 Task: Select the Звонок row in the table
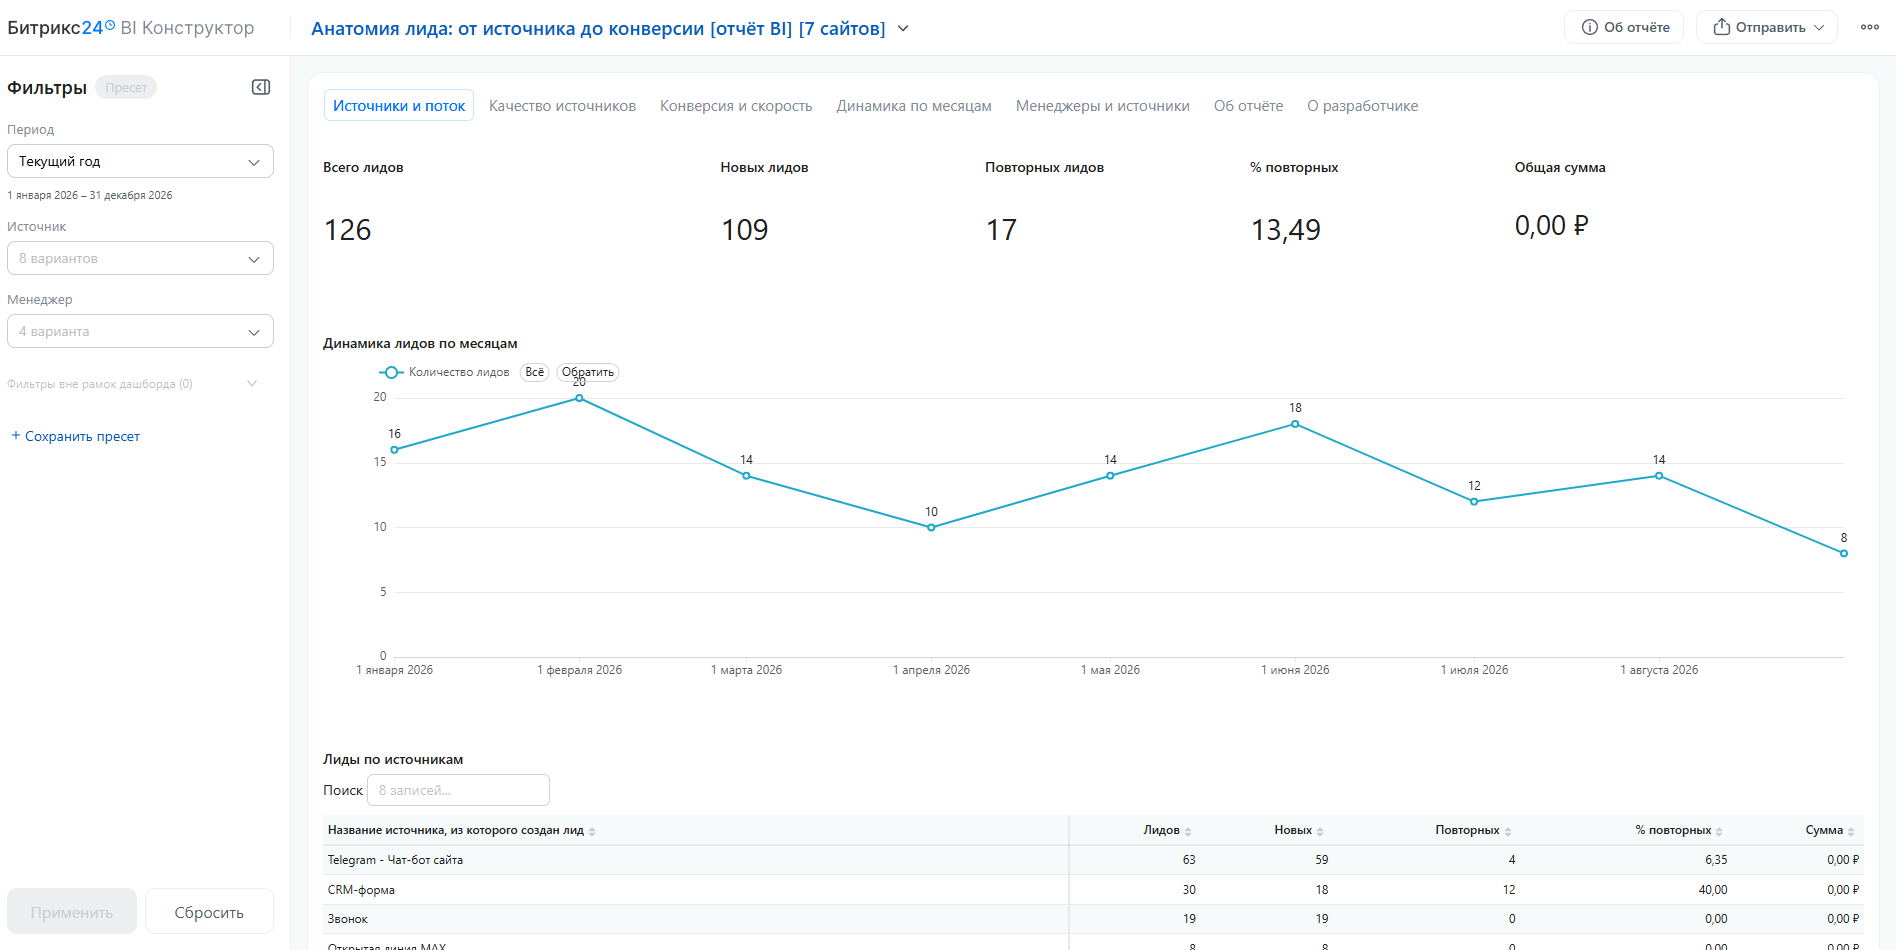1093,919
